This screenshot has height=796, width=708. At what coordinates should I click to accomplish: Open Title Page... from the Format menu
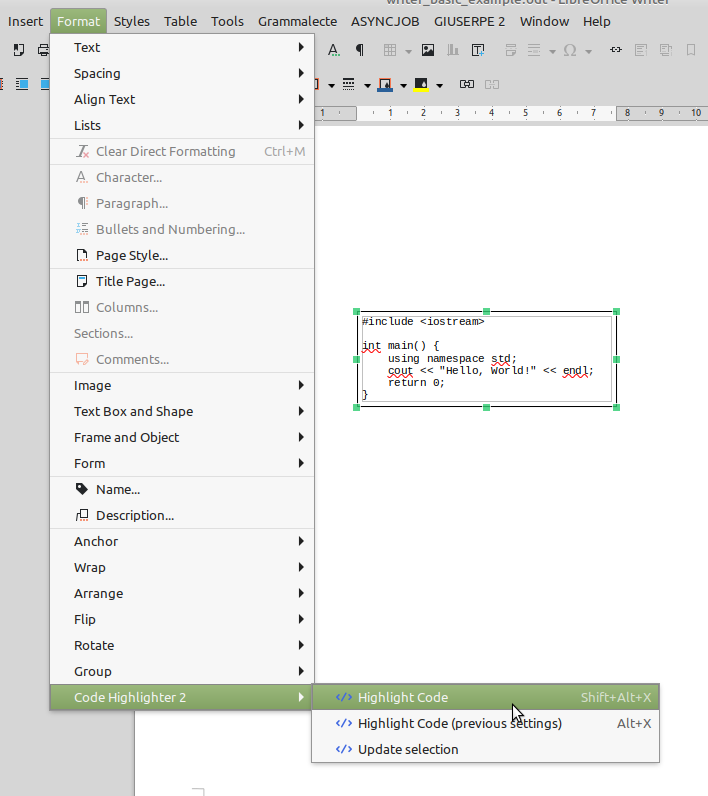tap(130, 281)
